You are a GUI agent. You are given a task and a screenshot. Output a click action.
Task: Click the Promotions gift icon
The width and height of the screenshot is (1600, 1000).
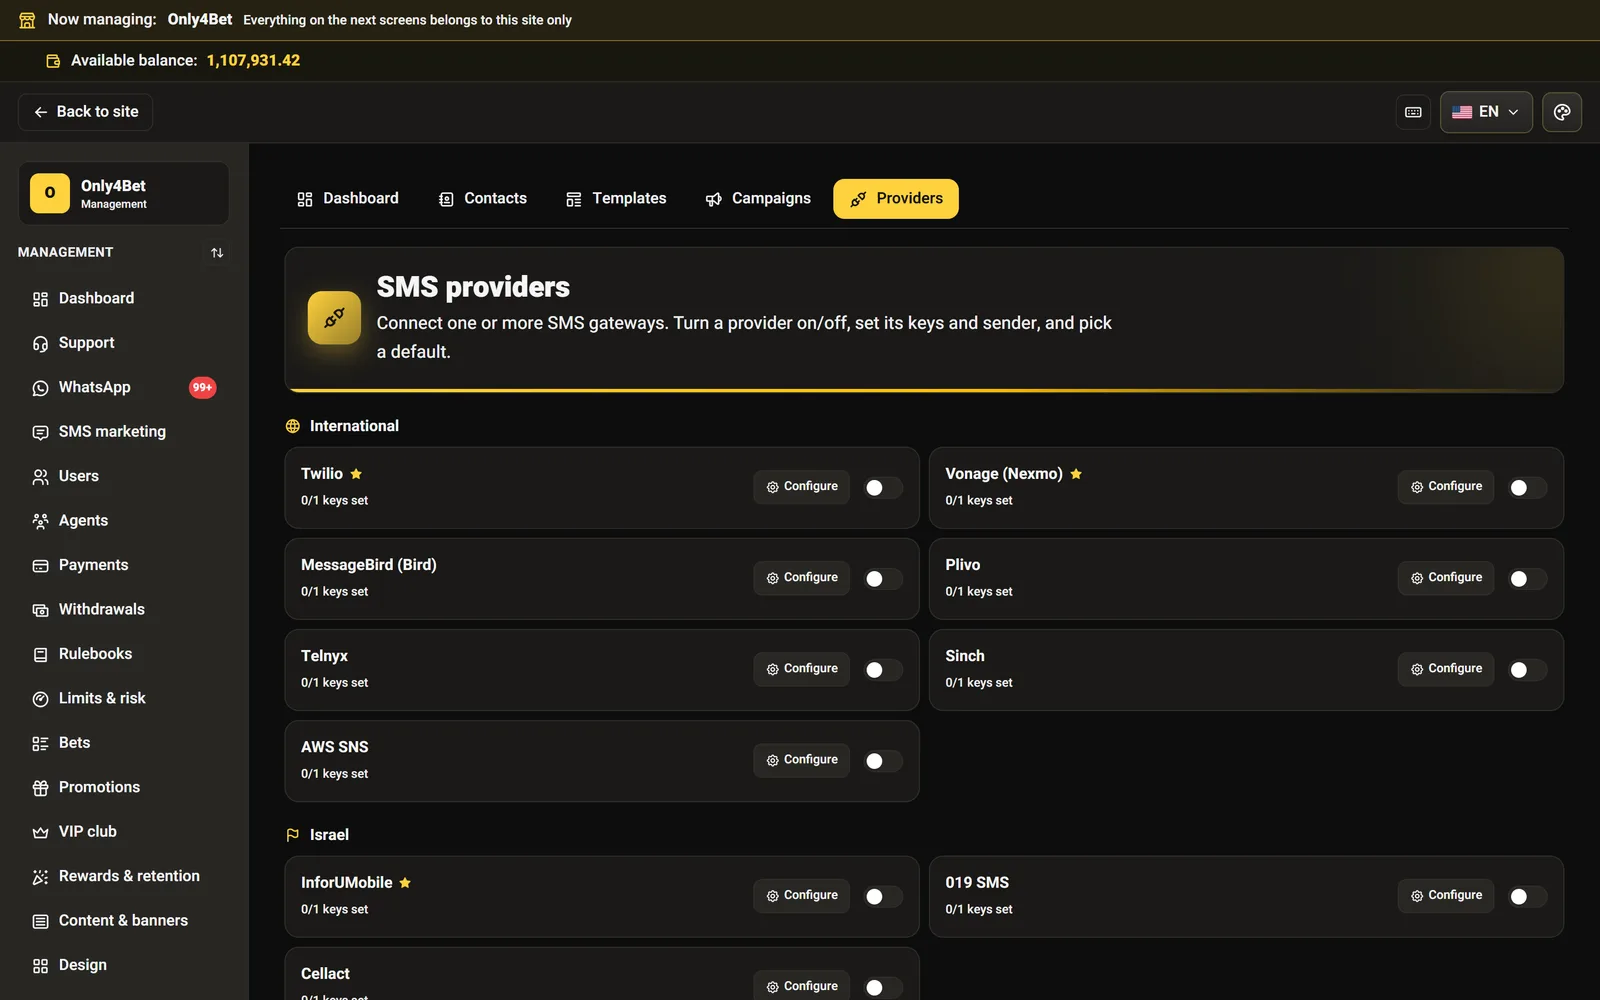click(40, 788)
